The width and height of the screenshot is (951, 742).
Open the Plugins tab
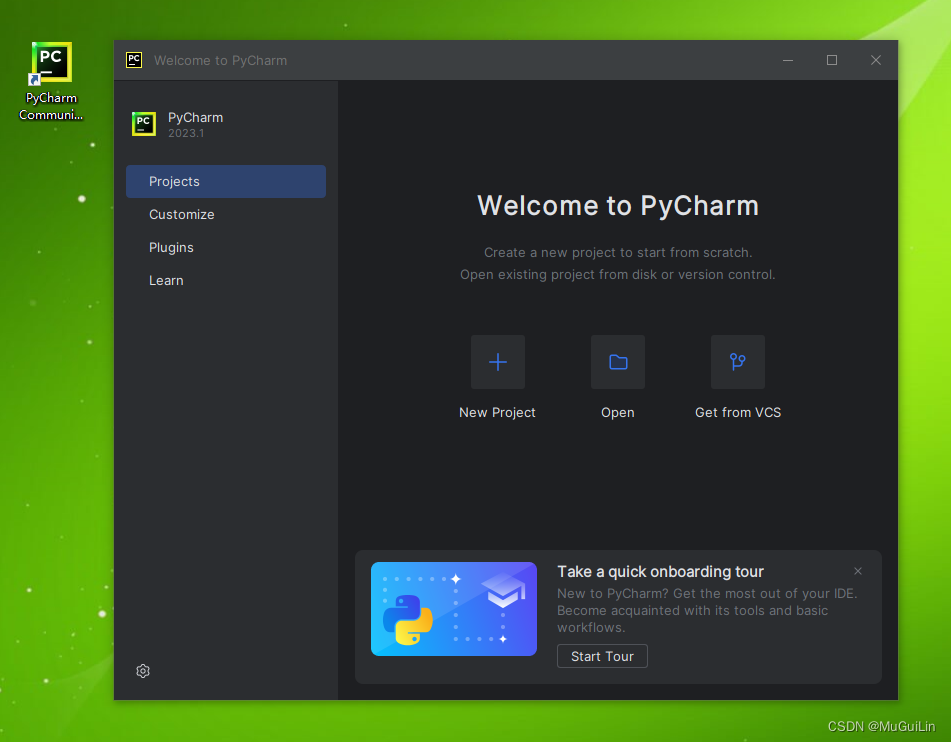(x=226, y=248)
